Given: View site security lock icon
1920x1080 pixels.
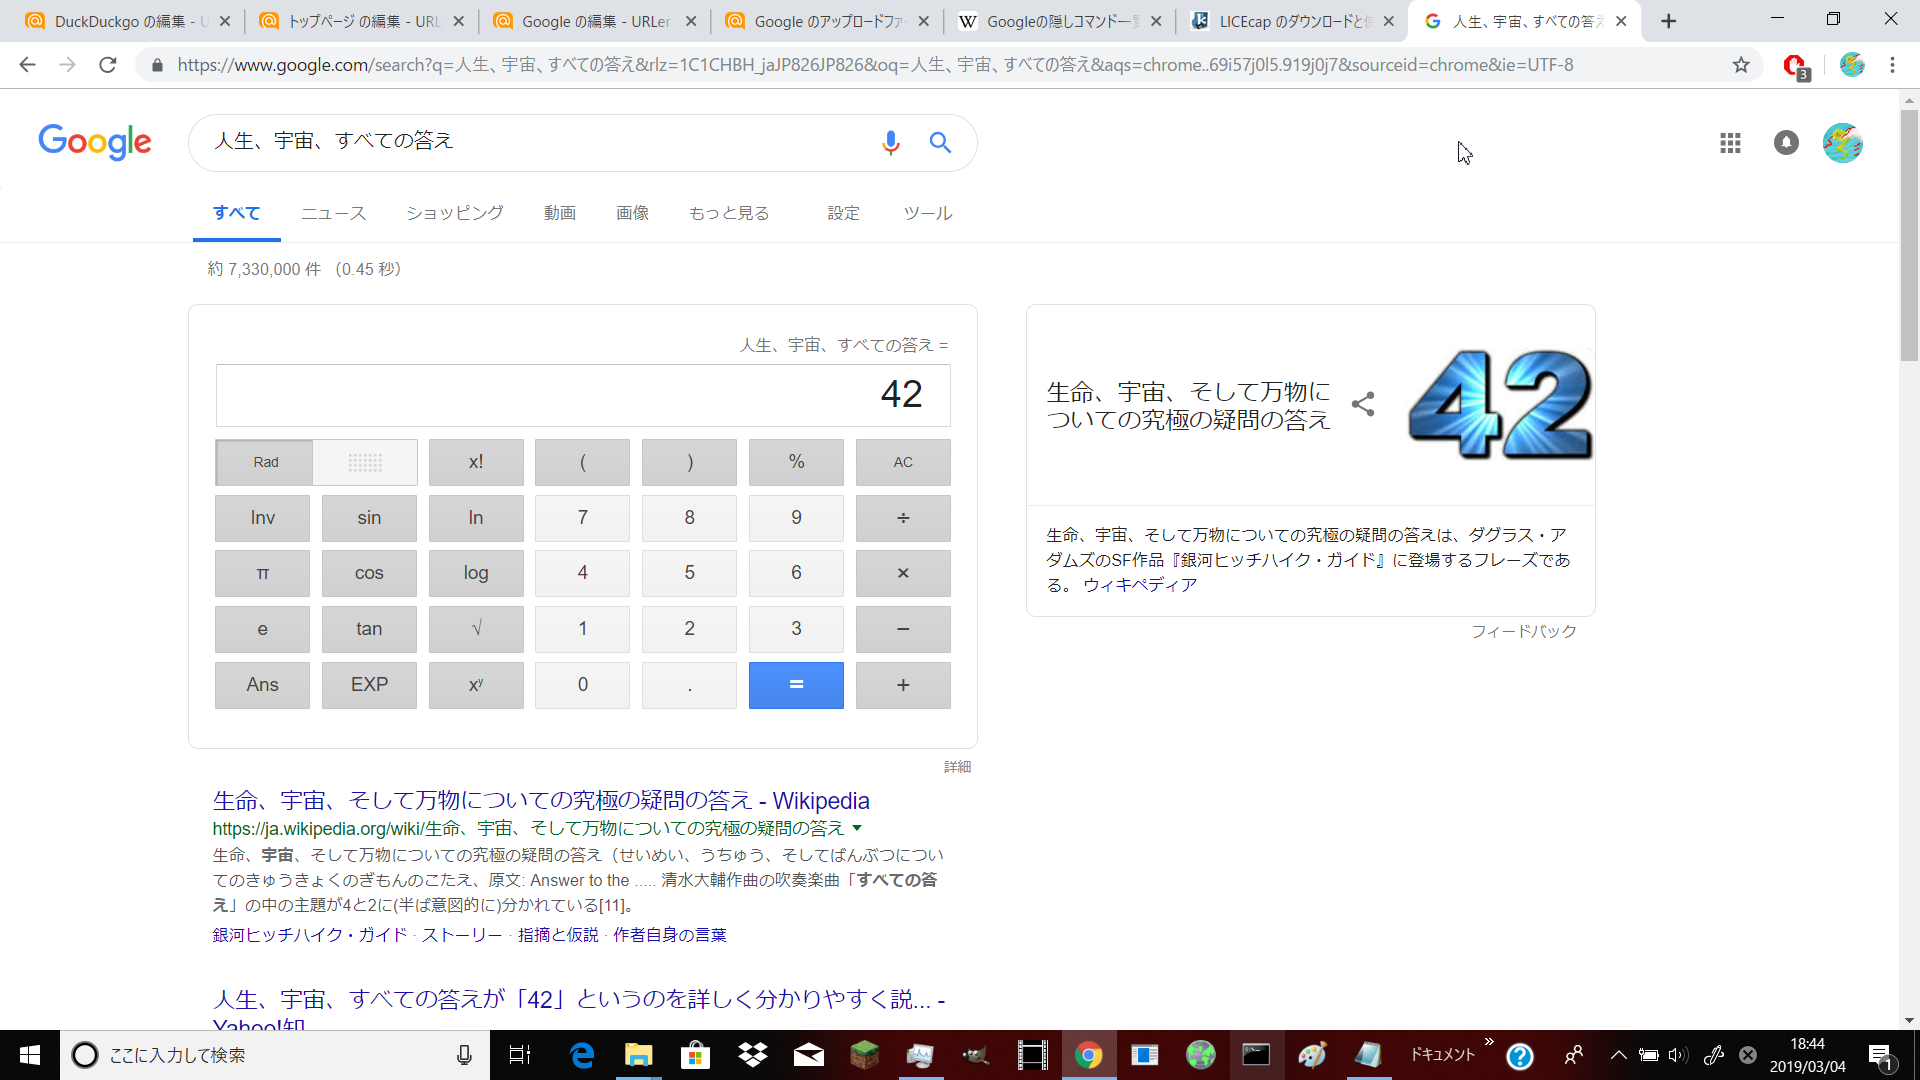Looking at the screenshot, I should tap(157, 65).
